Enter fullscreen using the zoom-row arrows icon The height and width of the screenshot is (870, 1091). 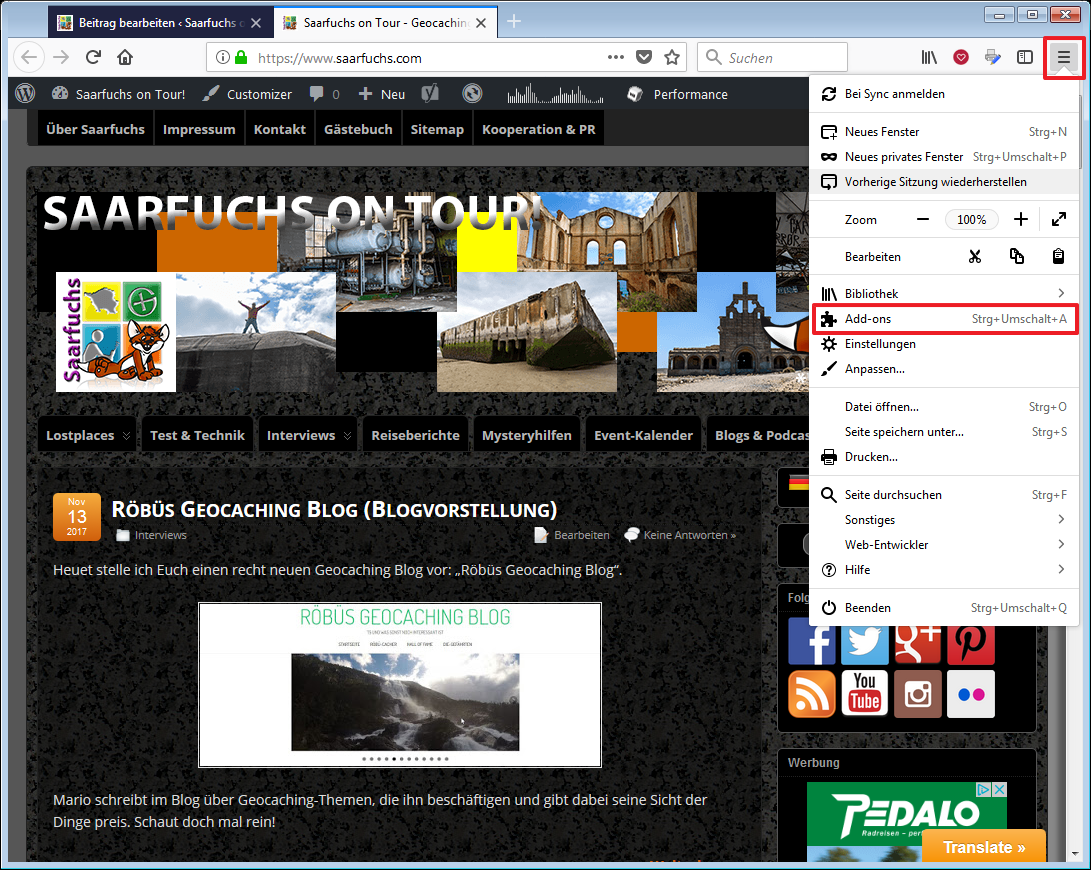coord(1059,220)
